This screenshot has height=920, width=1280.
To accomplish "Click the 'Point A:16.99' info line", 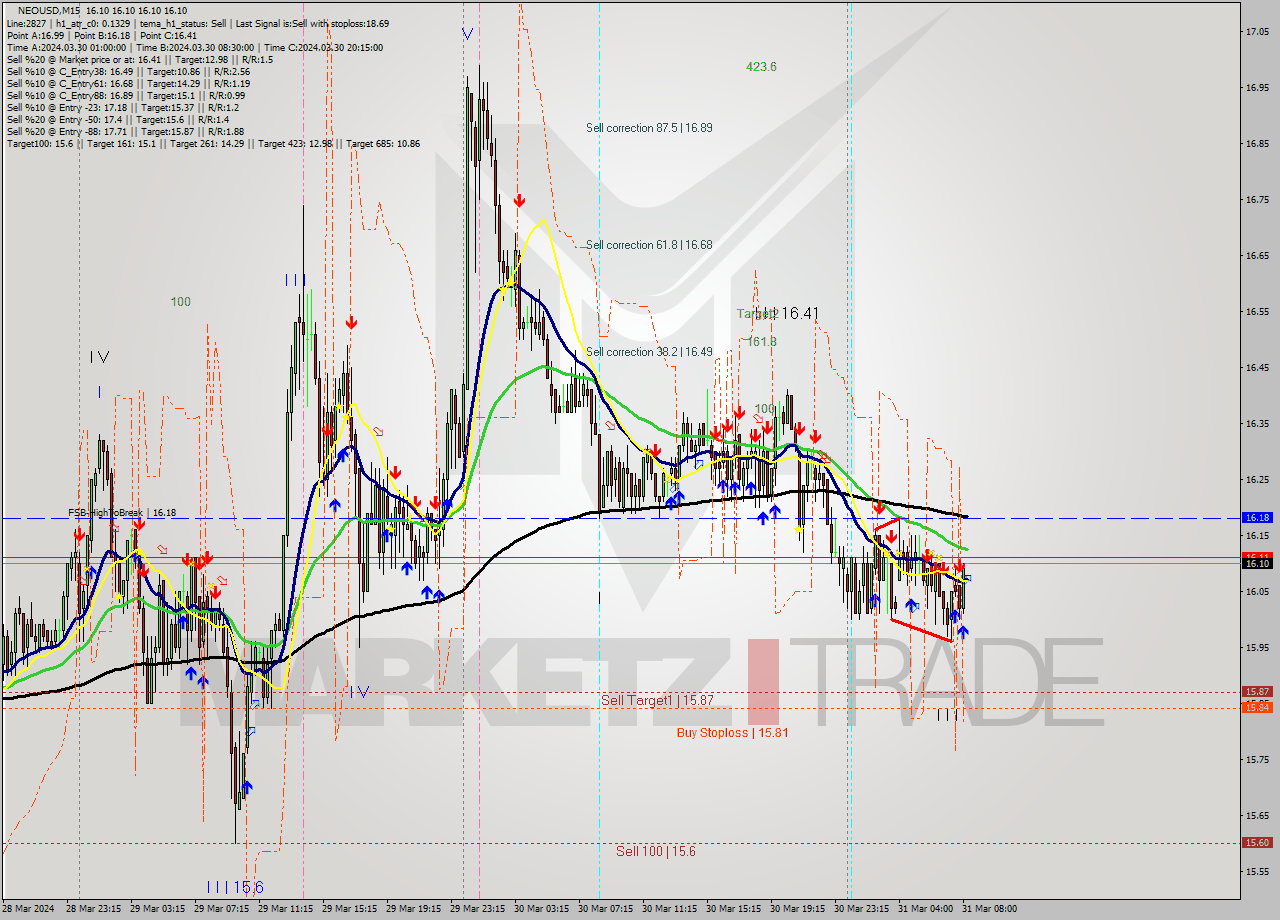I will [102, 35].
